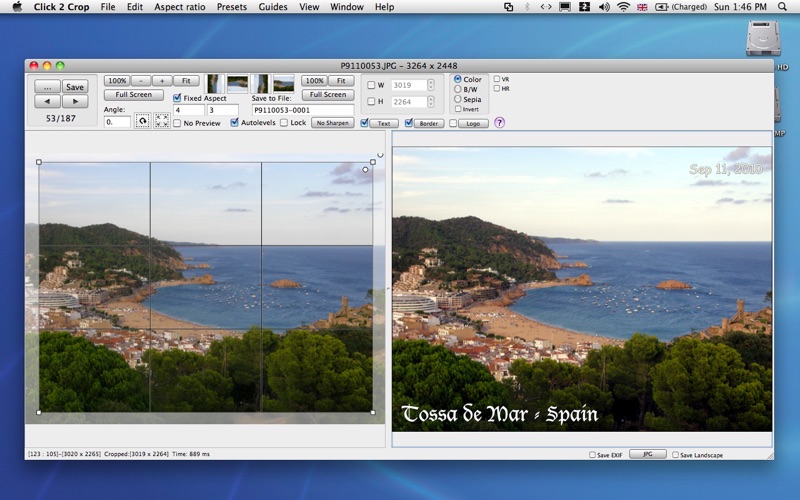Click the Logo settings button
800x500 pixels.
pos(473,123)
